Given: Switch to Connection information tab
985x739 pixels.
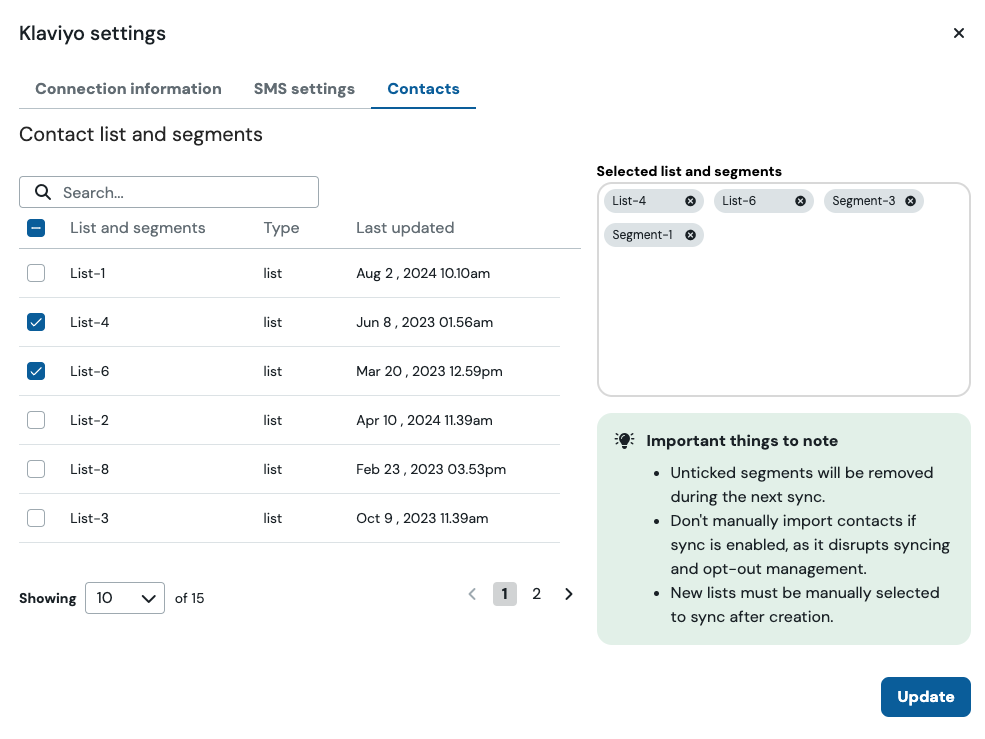Looking at the screenshot, I should [x=128, y=89].
